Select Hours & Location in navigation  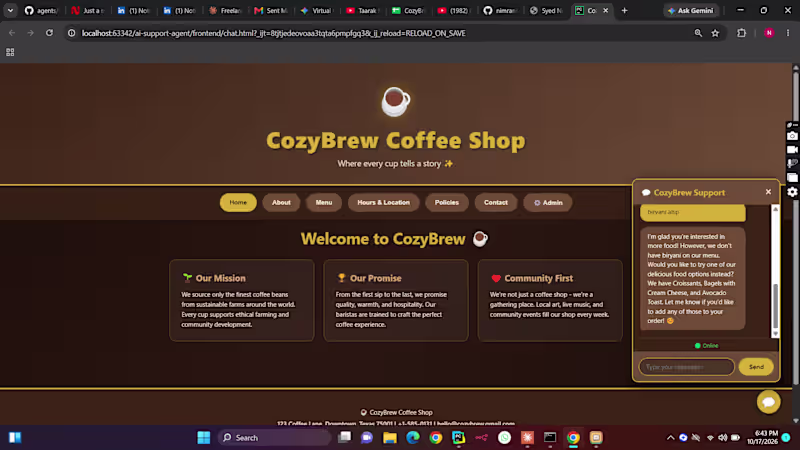coord(383,203)
